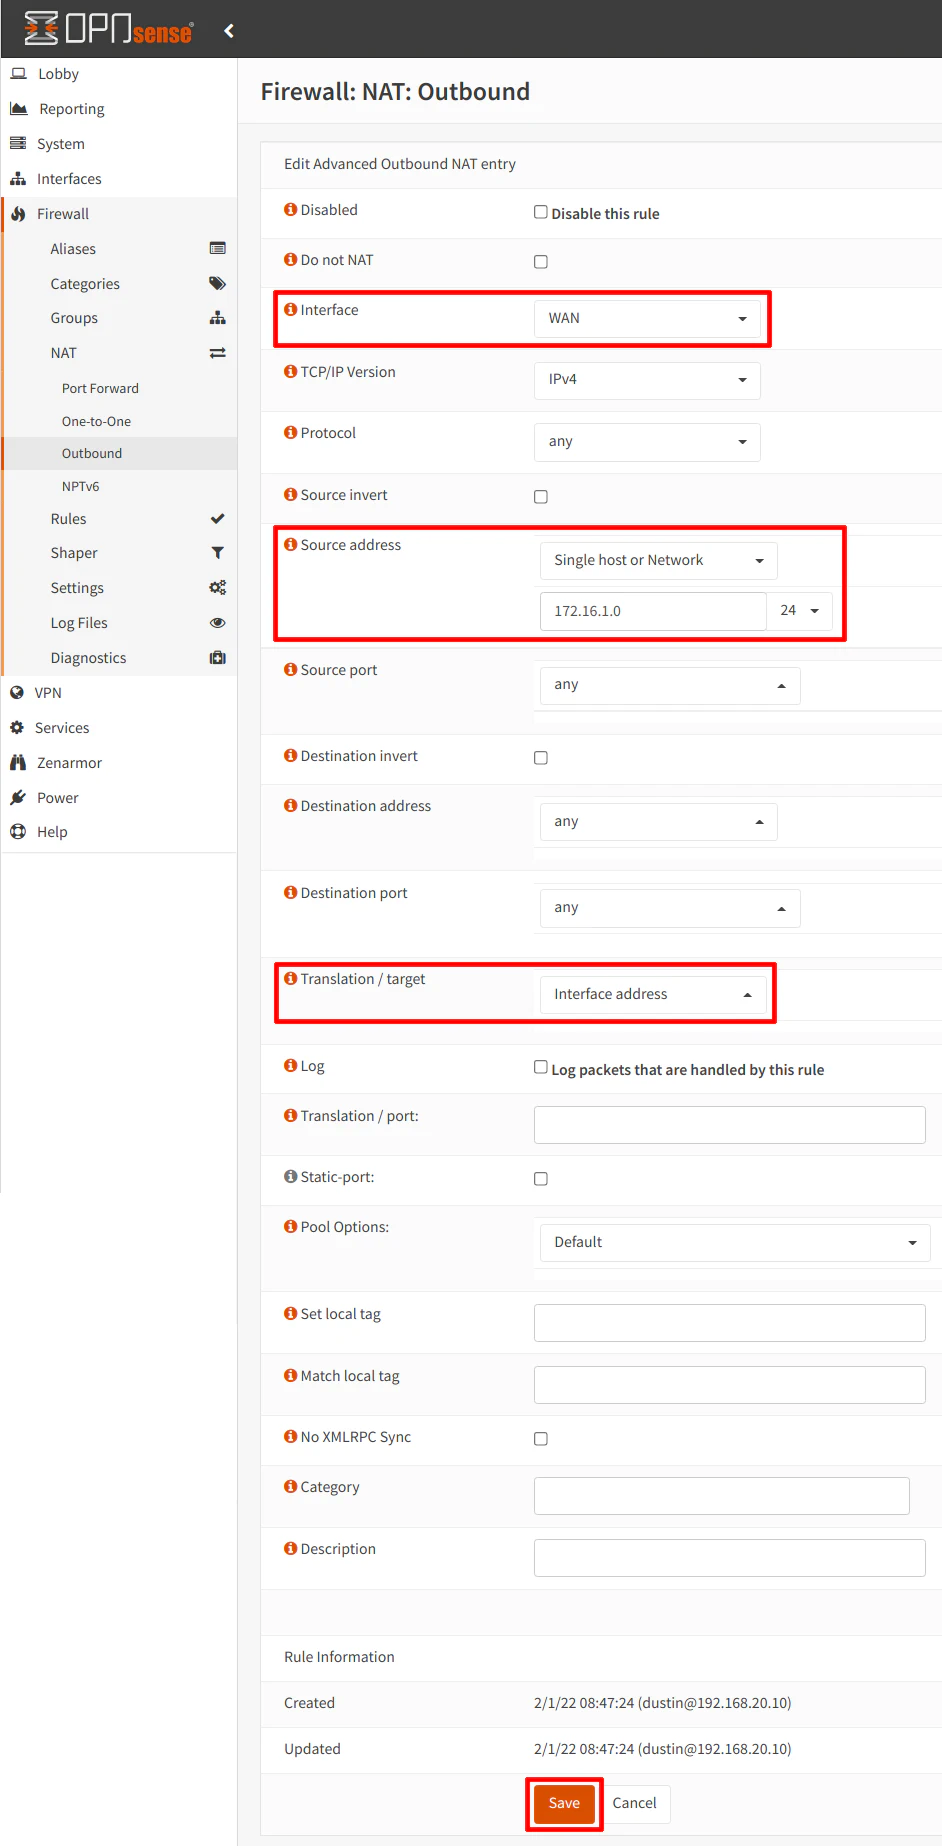Save the outbound NAT rule
942x1846 pixels.
pyautogui.click(x=564, y=1803)
